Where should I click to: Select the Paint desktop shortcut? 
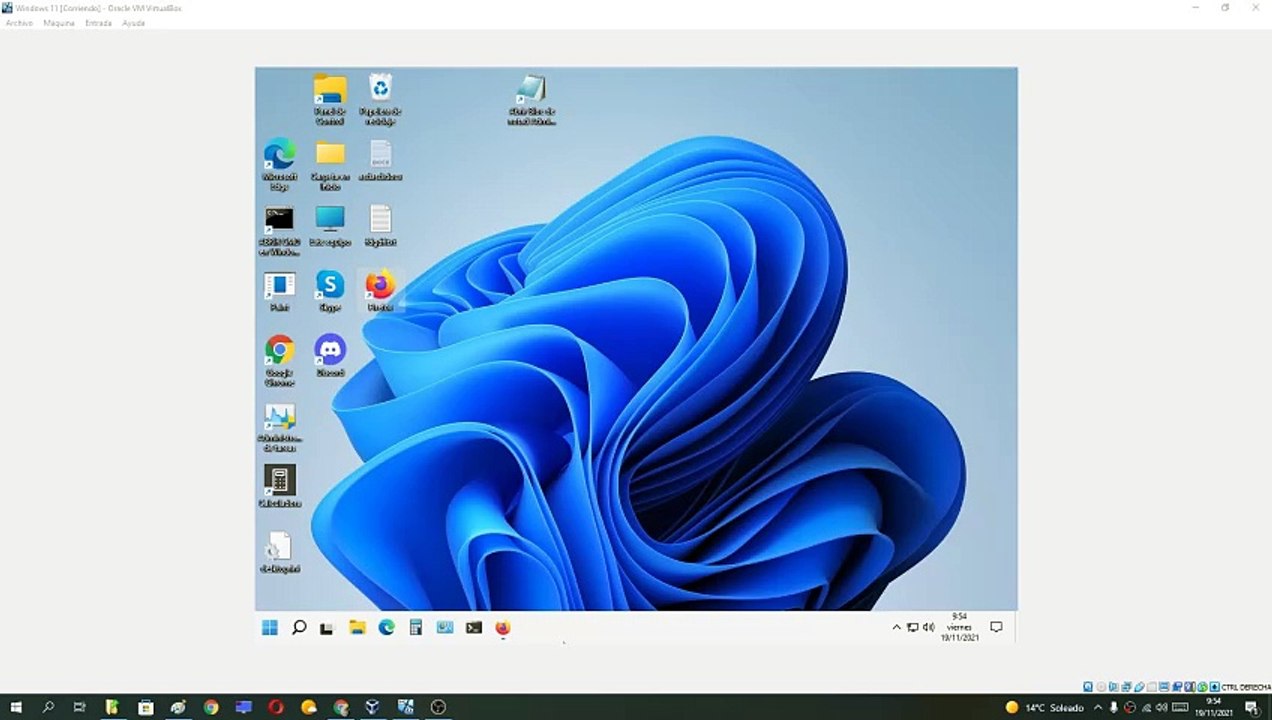[280, 292]
